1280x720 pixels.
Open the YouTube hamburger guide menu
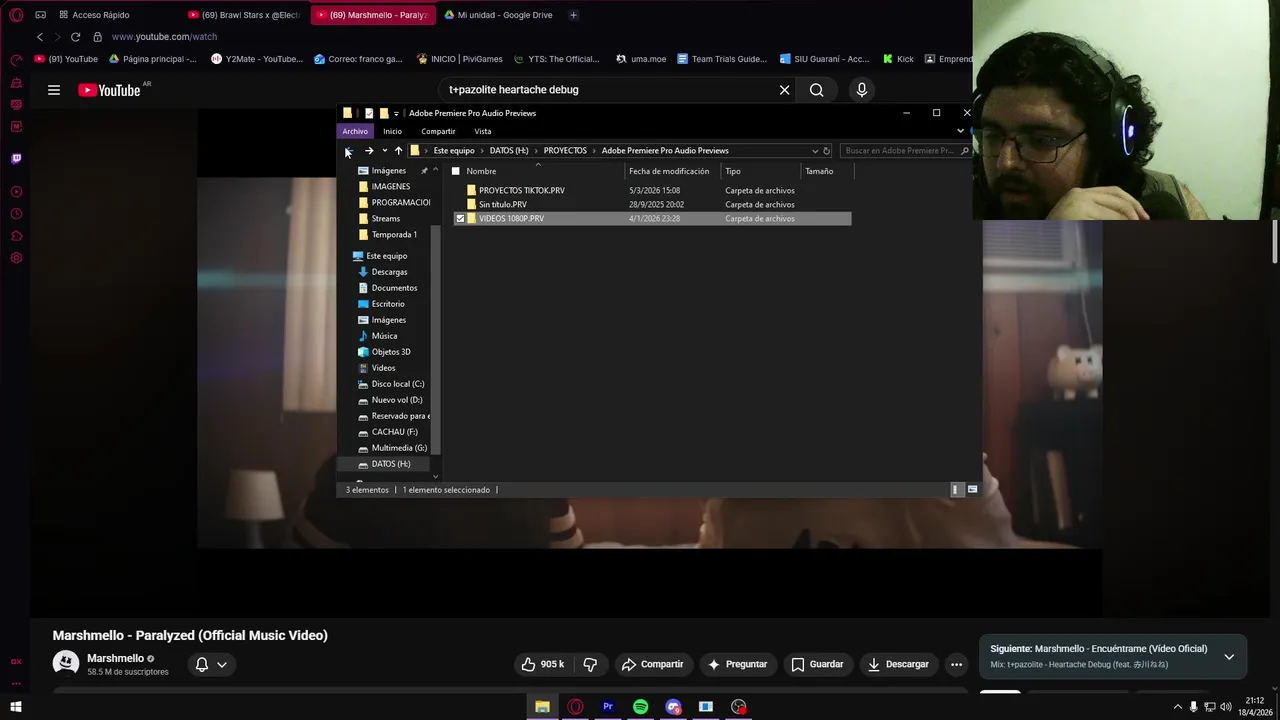(x=54, y=90)
